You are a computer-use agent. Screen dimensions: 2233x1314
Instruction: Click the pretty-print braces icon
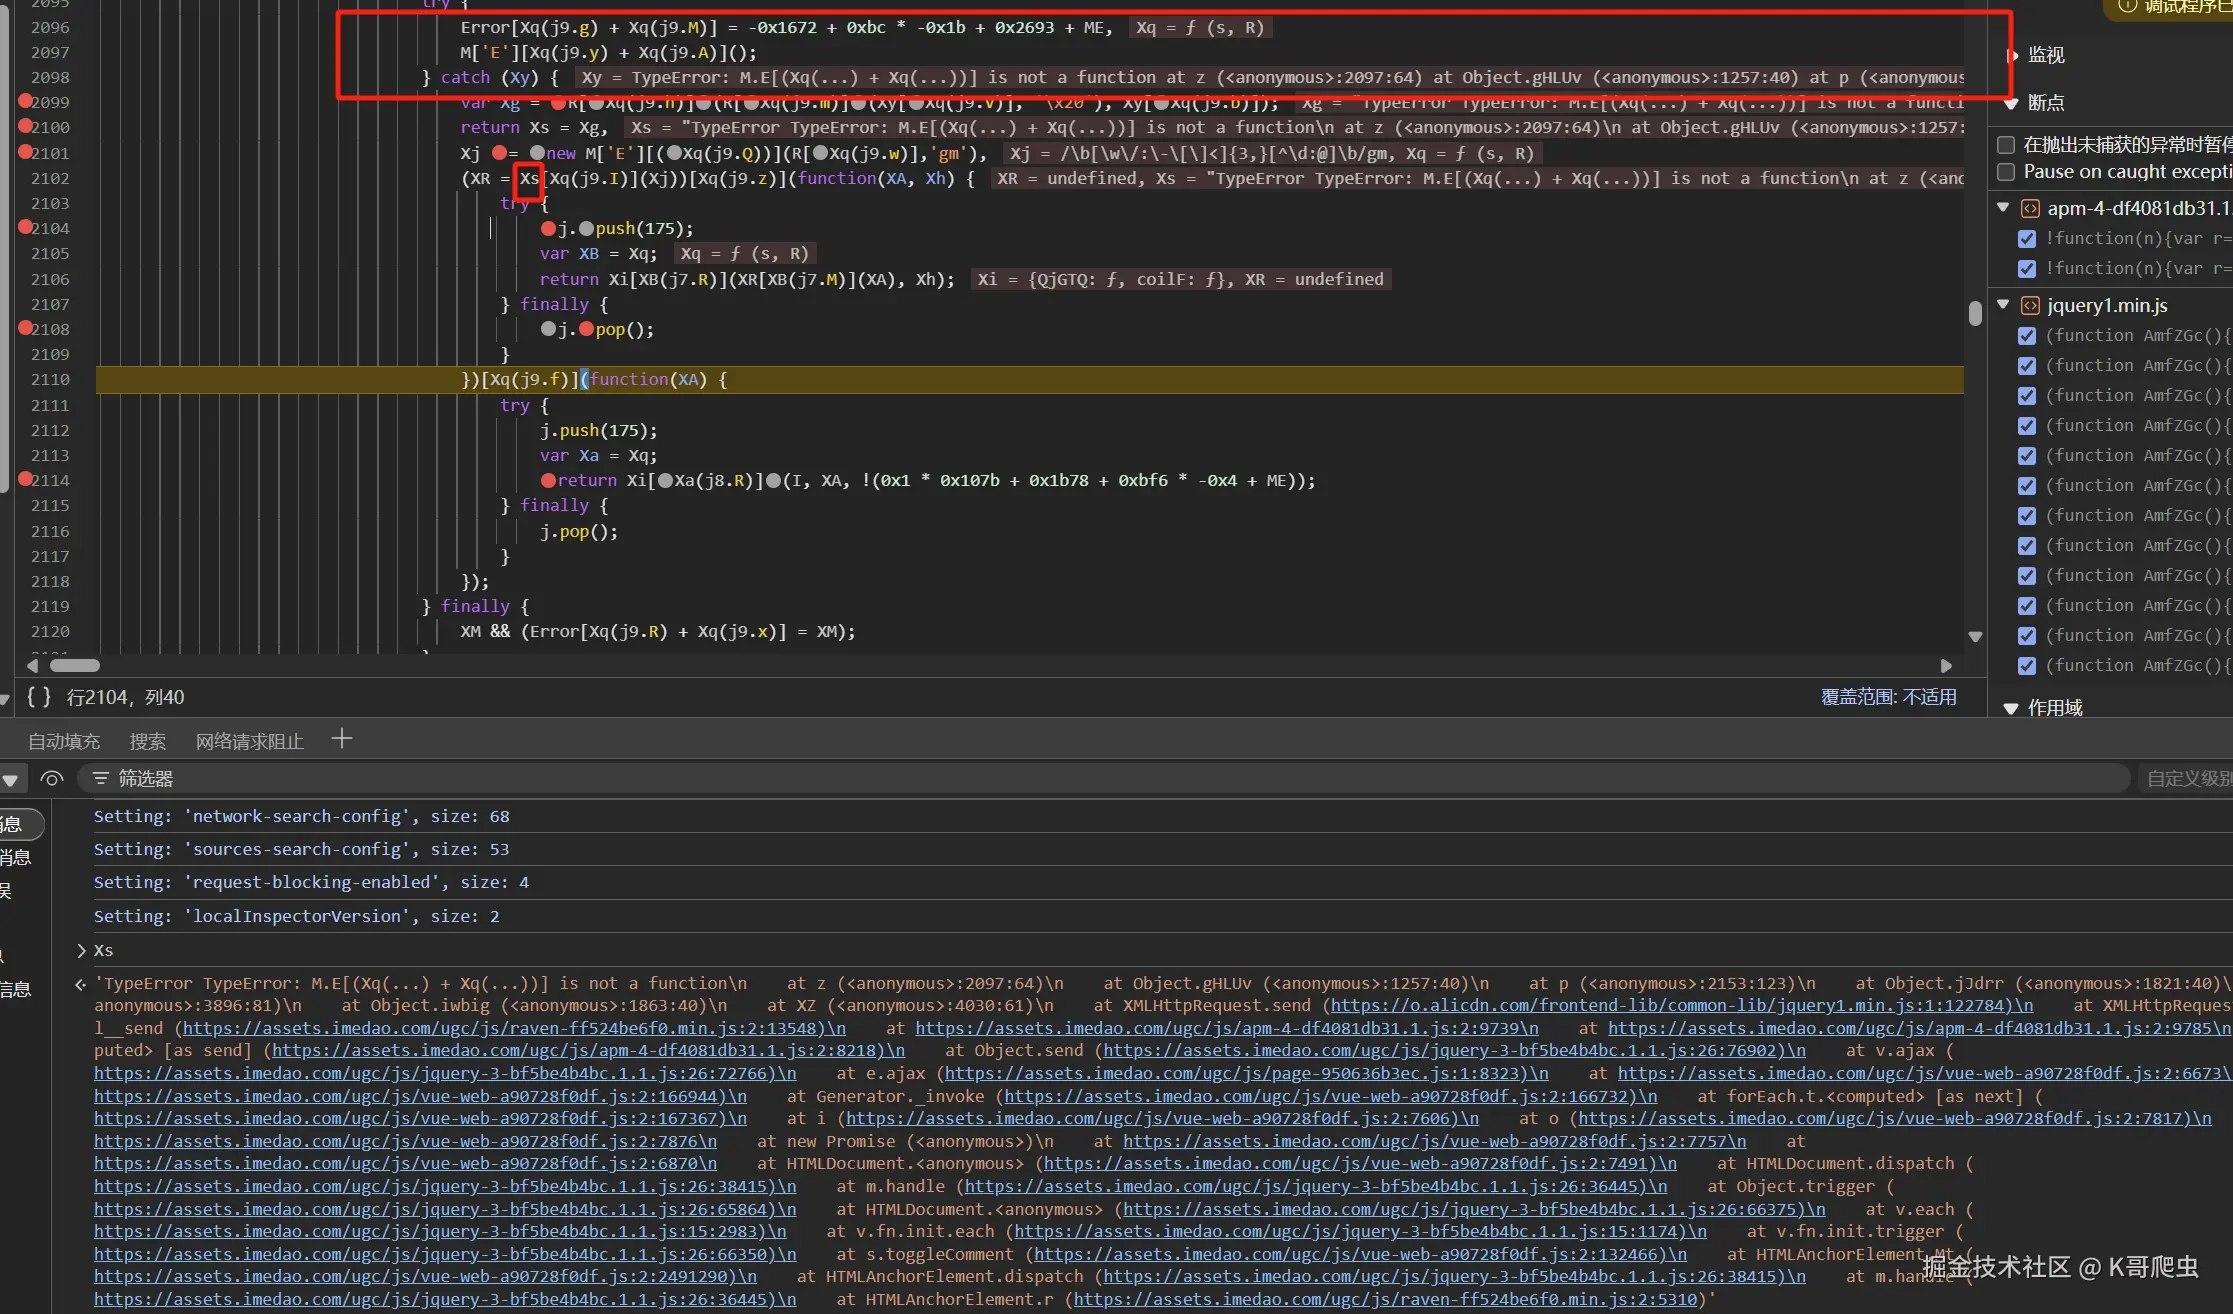click(x=38, y=697)
